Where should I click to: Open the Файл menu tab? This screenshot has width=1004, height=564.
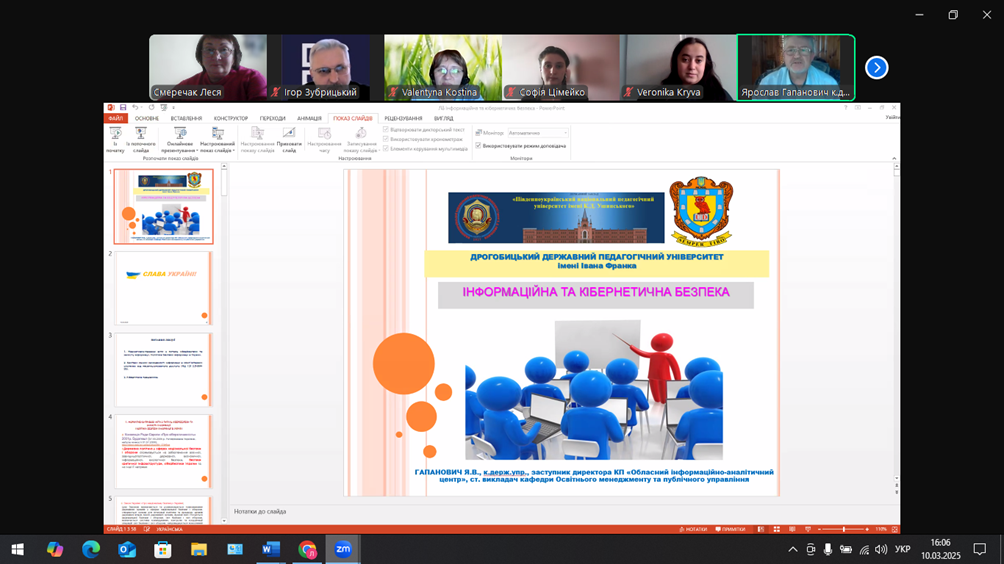[x=116, y=119]
